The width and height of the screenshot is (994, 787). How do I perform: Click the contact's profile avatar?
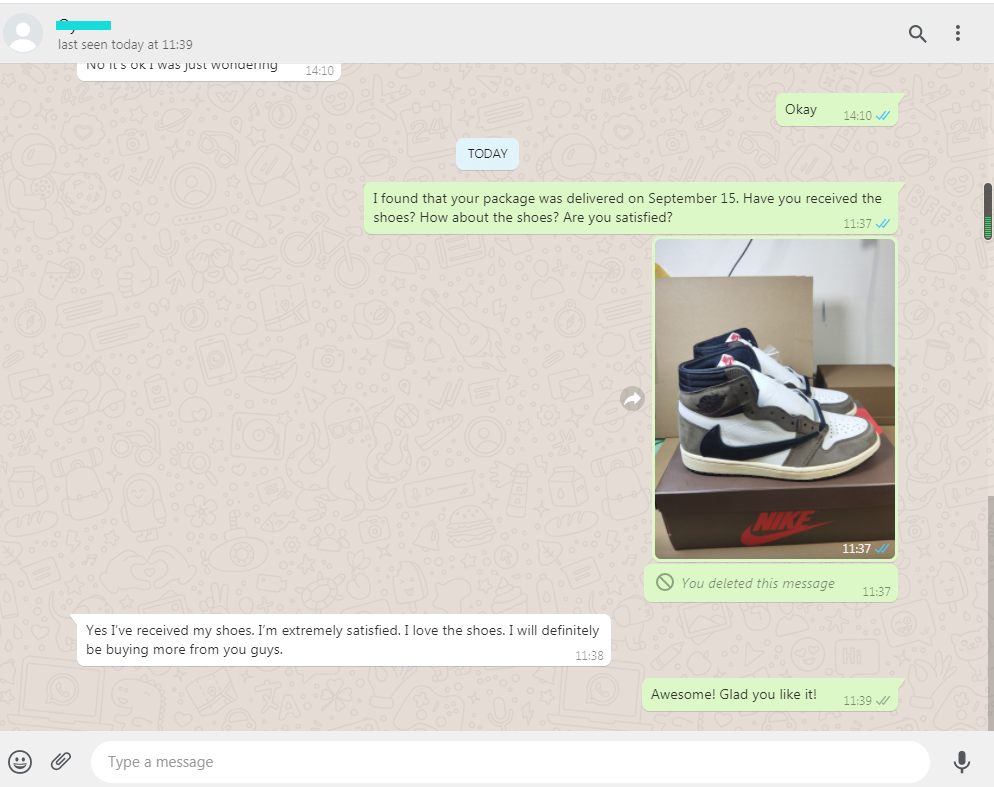23,34
